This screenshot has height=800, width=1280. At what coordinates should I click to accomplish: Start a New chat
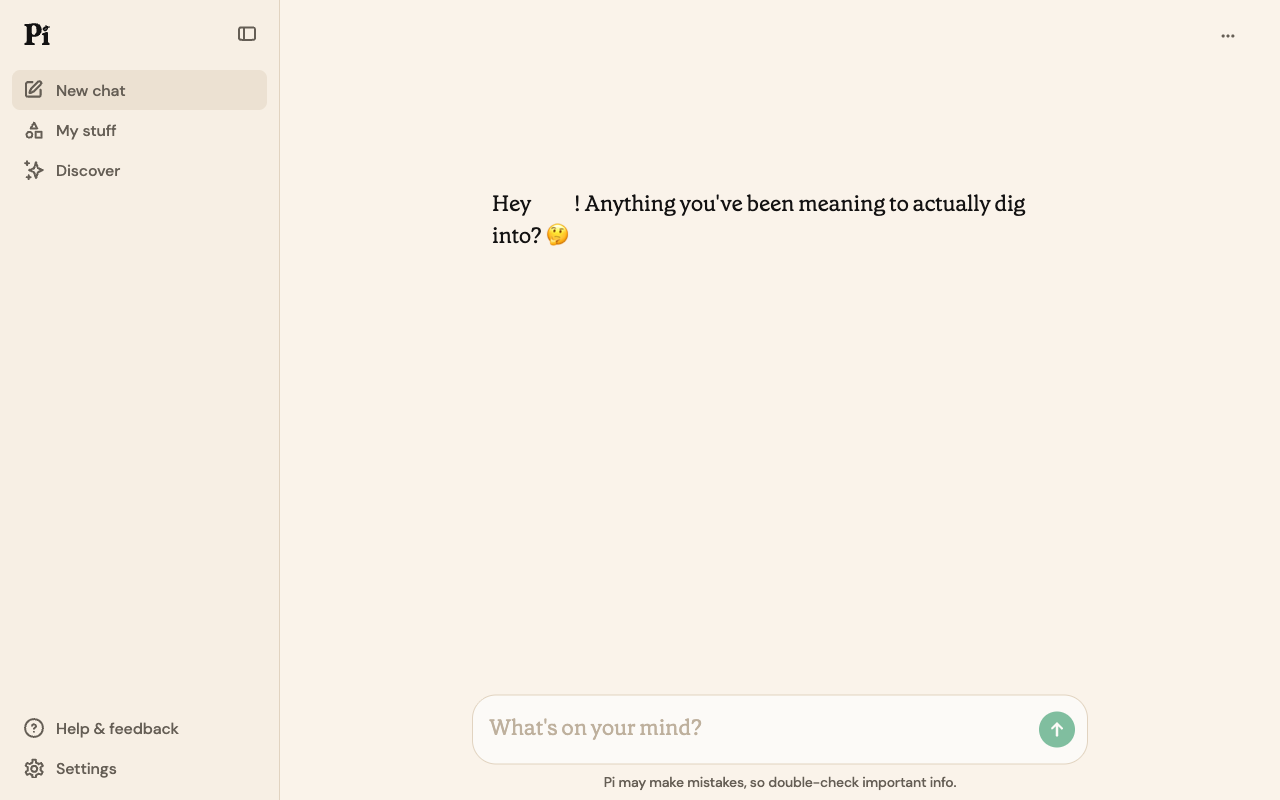(139, 90)
